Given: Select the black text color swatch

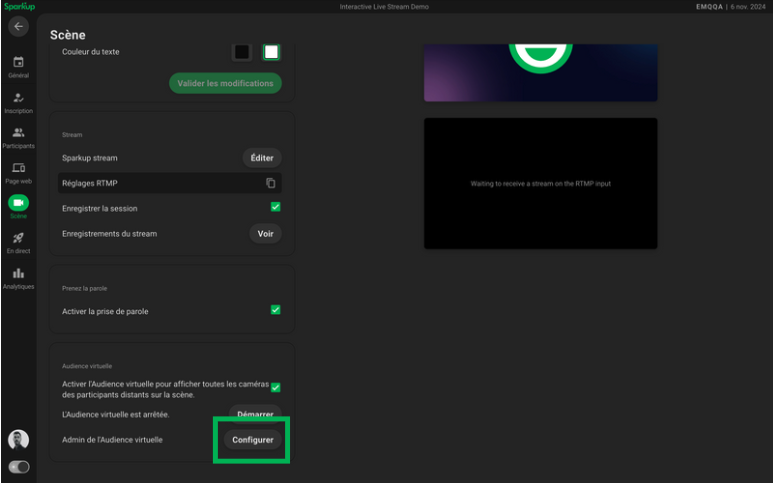Looking at the screenshot, I should coord(242,52).
